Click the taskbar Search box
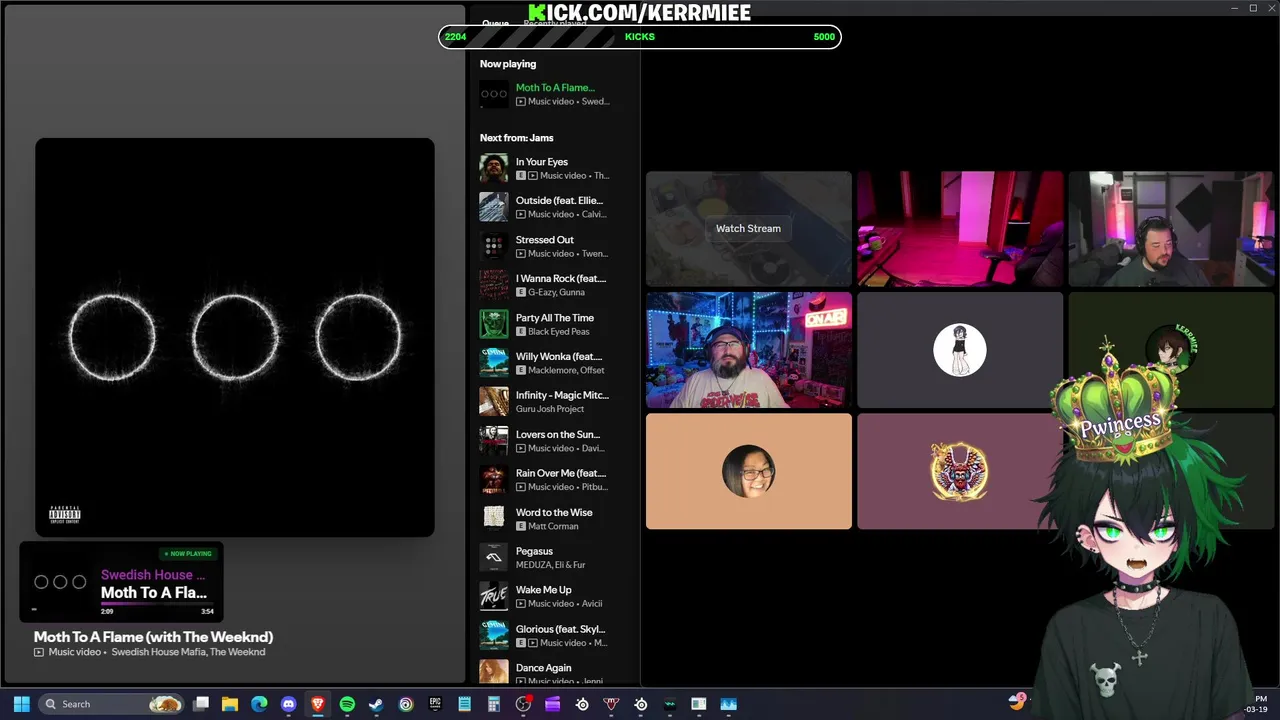Image resolution: width=1280 pixels, height=720 pixels. 112,704
